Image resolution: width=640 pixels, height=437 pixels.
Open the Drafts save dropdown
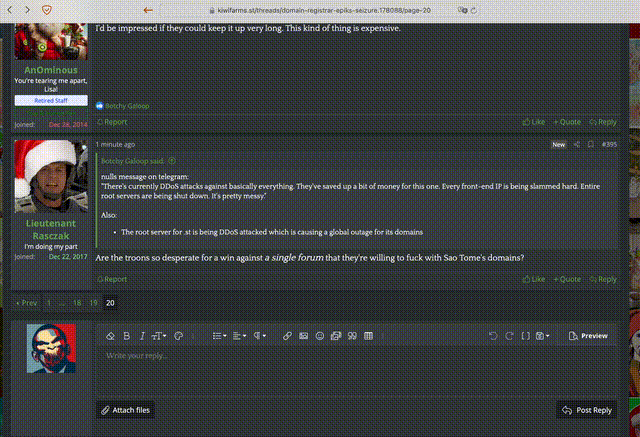(x=542, y=336)
